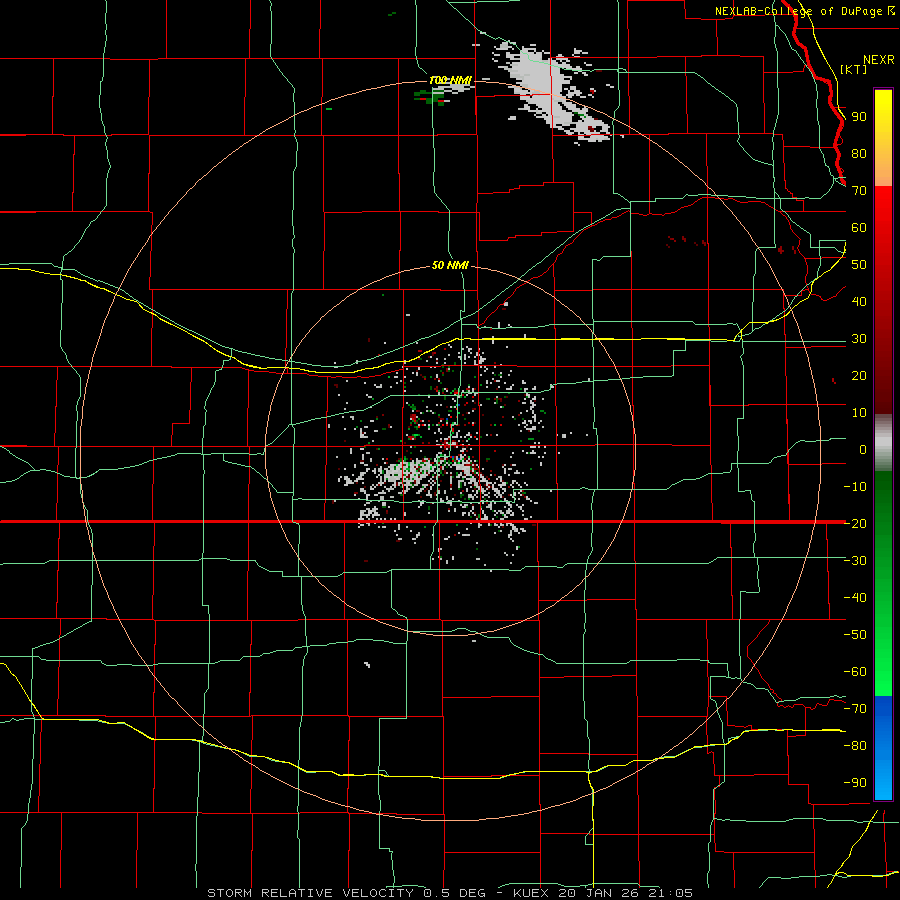Image resolution: width=900 pixels, height=900 pixels.
Task: Click the -90 tick value on colorbar
Action: 855,783
